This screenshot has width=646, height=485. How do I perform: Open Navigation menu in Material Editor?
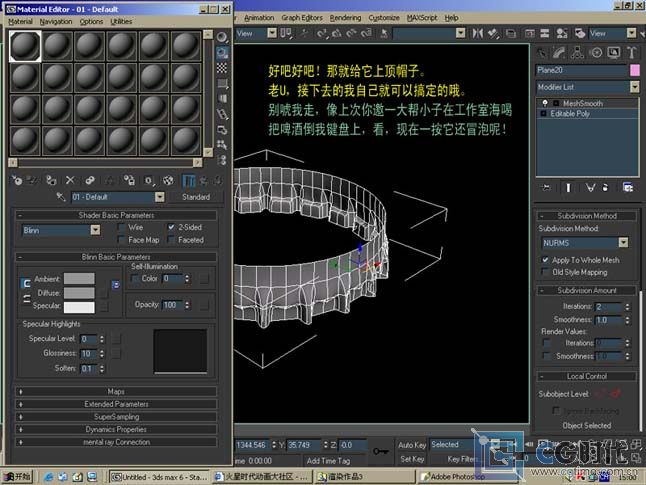(x=56, y=21)
